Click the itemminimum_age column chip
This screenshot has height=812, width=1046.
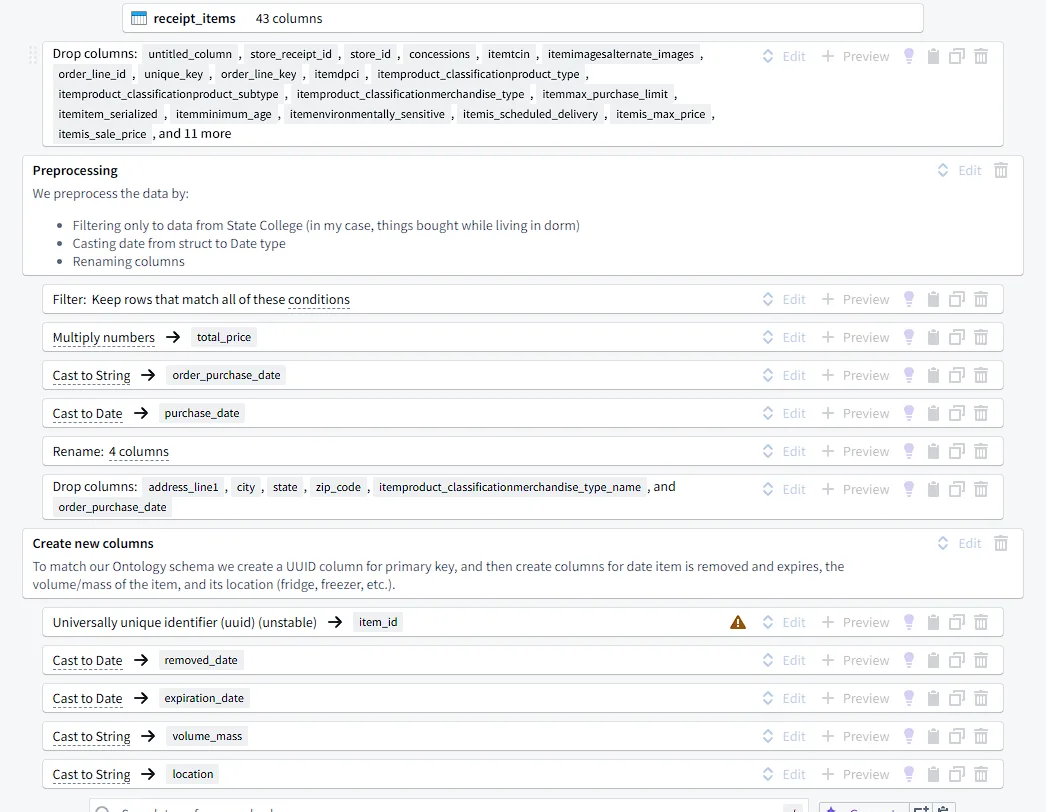coord(223,114)
